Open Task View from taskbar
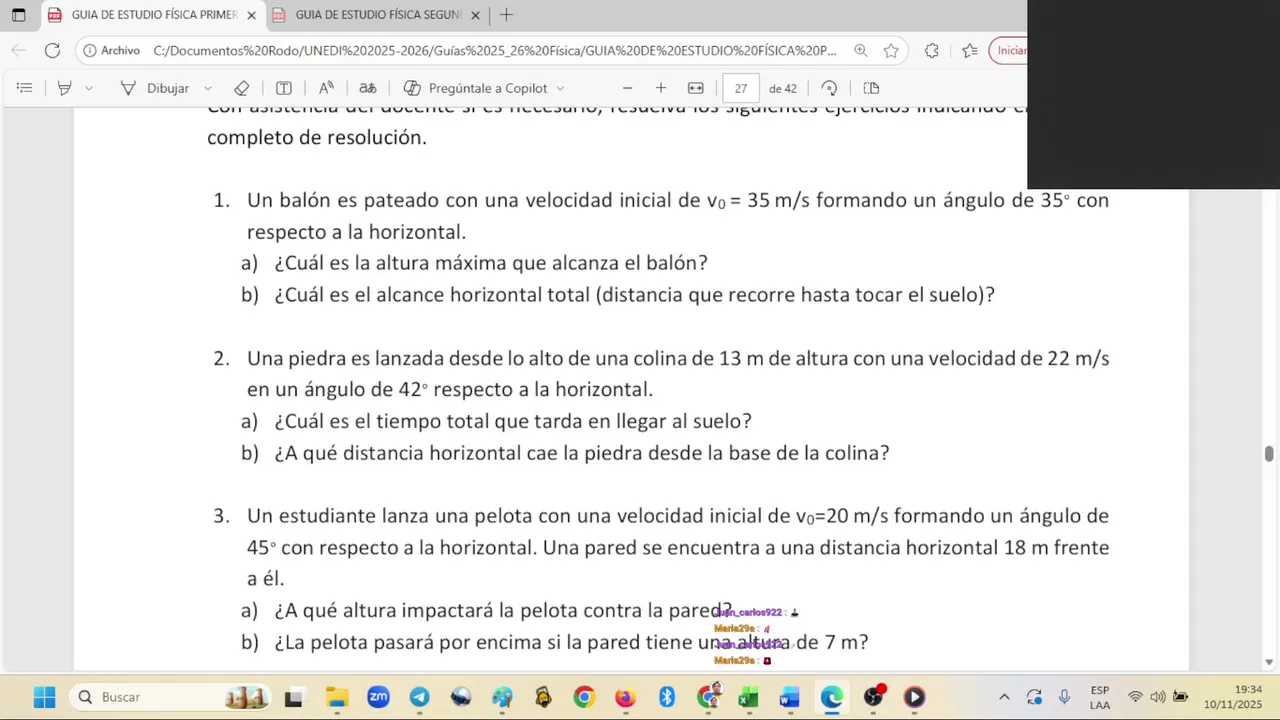The image size is (1280, 720). point(293,697)
